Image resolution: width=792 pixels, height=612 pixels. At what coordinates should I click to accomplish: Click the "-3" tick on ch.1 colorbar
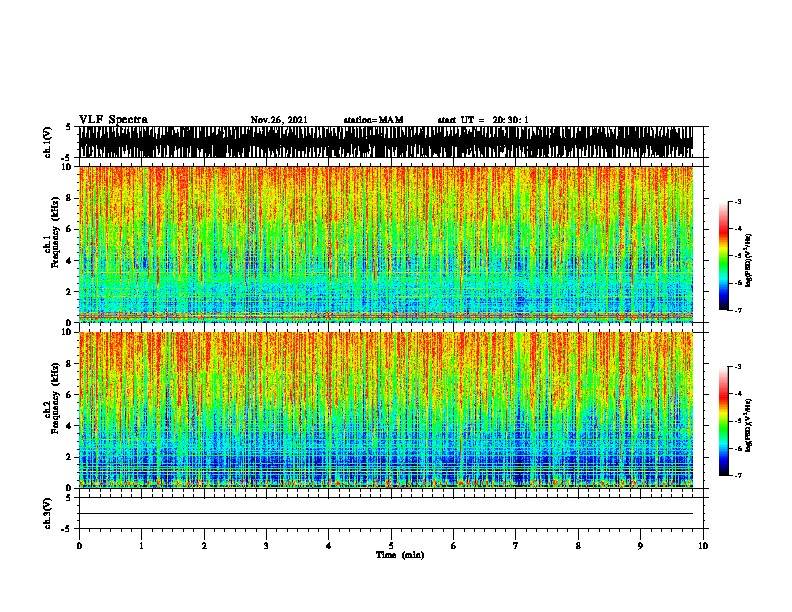click(x=738, y=201)
